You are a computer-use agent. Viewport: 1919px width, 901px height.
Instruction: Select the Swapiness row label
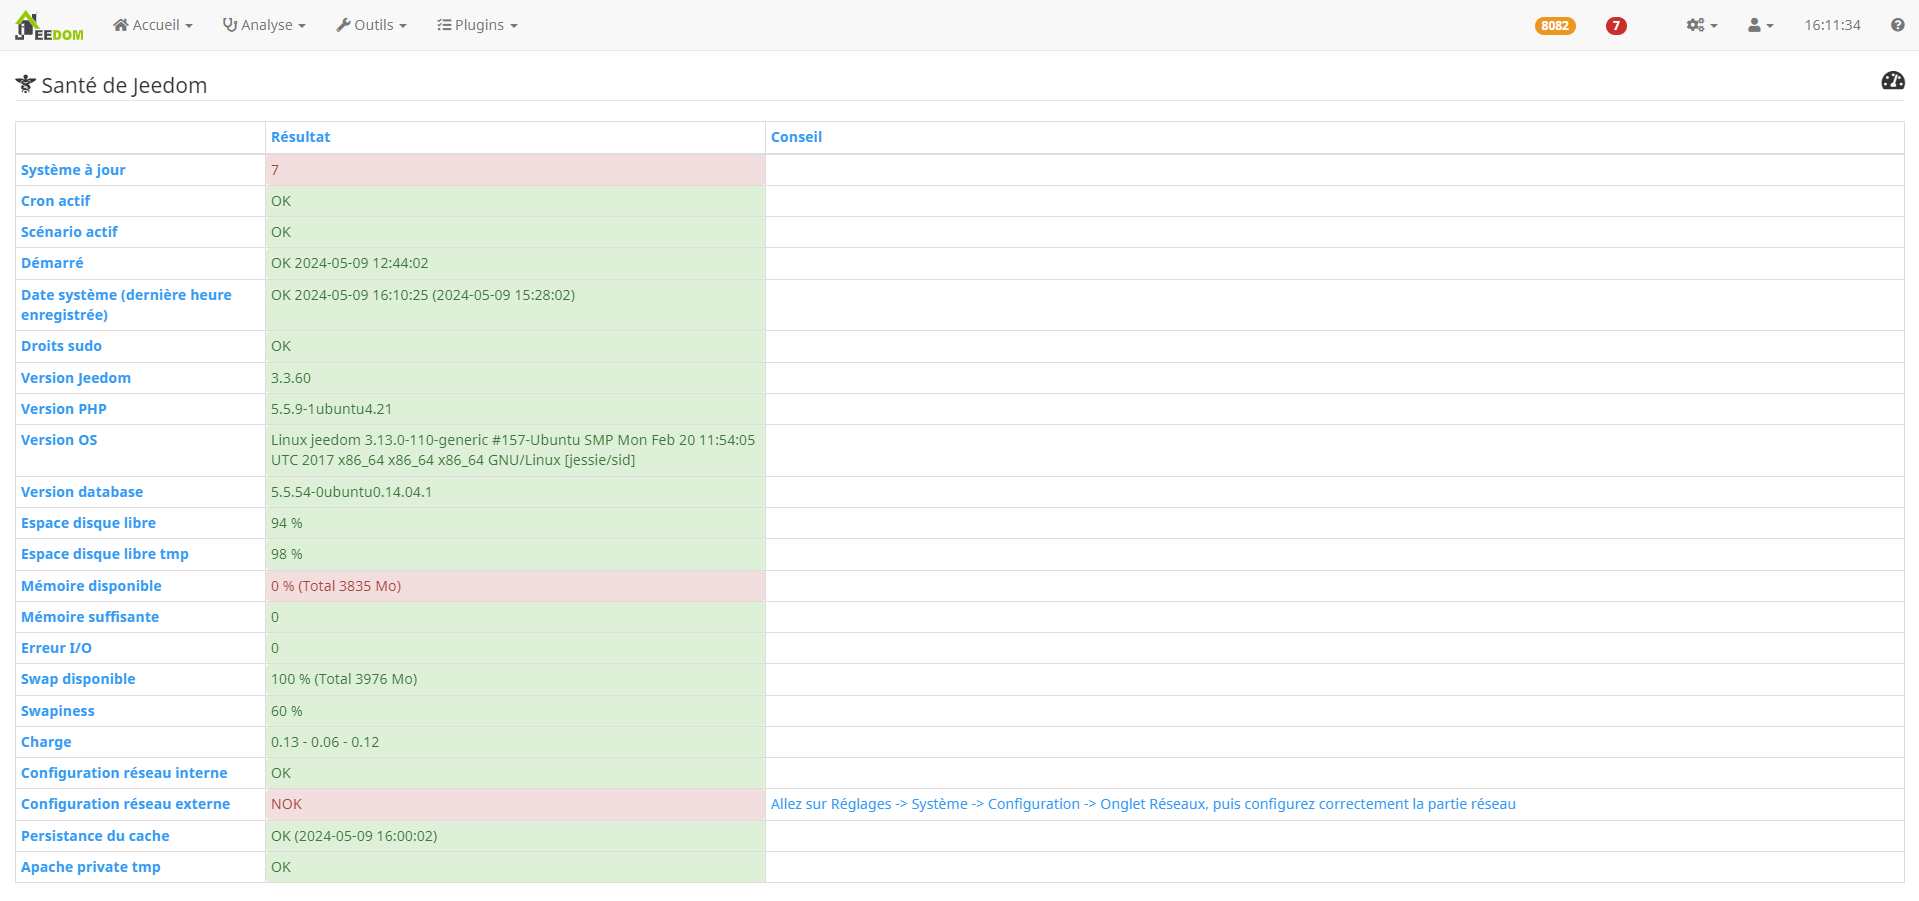click(x=58, y=711)
